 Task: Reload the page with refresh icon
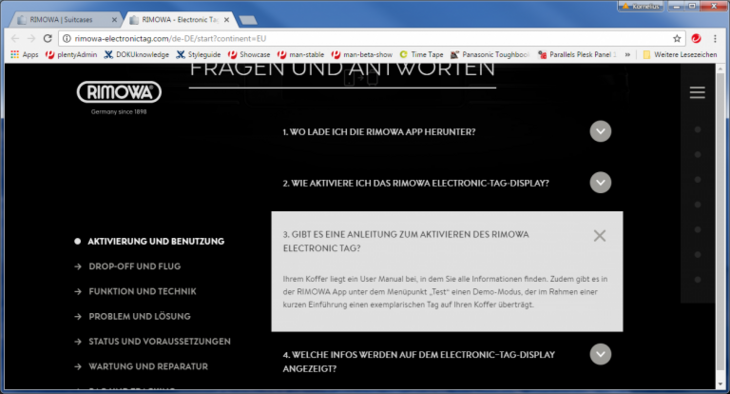47,38
